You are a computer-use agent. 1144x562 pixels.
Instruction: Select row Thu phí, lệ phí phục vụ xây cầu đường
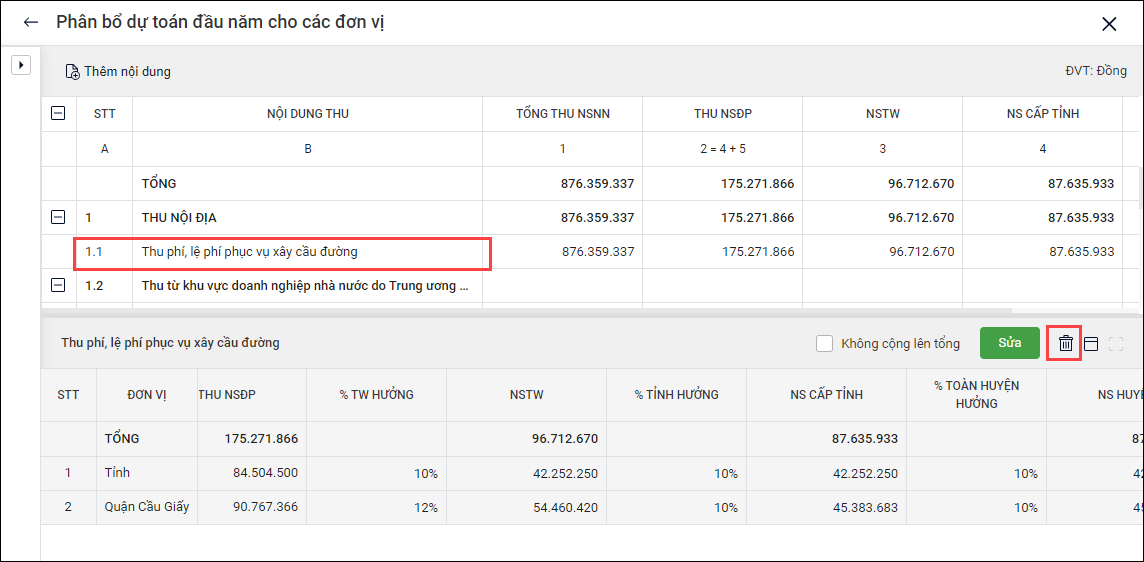250,252
